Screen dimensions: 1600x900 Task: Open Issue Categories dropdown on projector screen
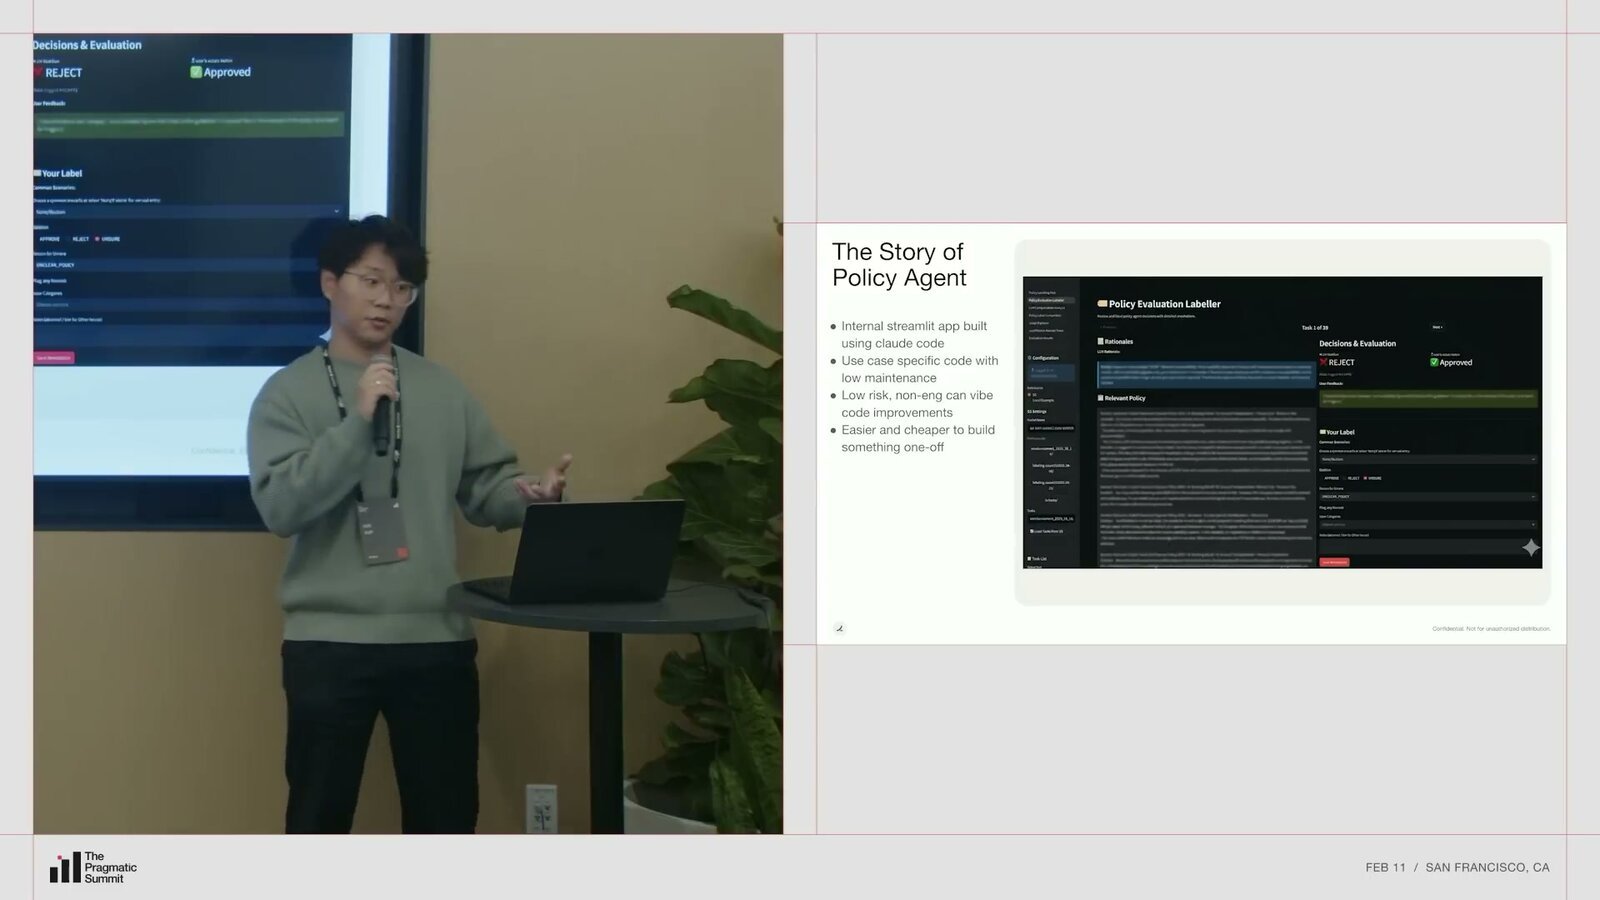pos(178,305)
